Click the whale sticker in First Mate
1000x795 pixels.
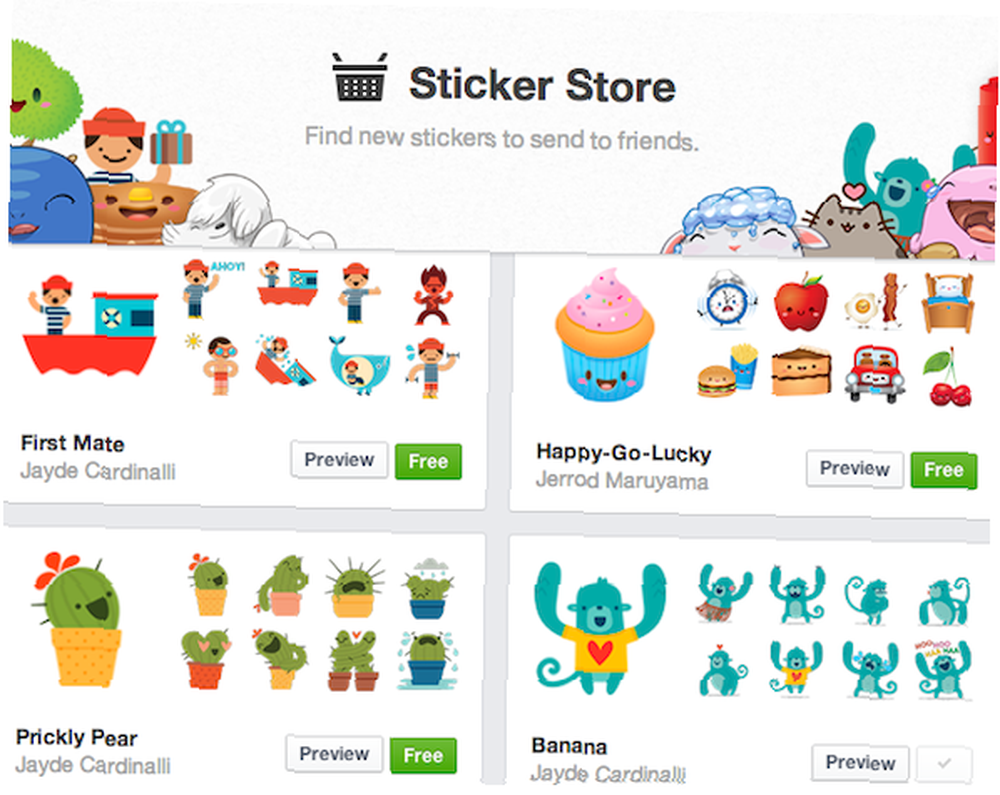(358, 365)
